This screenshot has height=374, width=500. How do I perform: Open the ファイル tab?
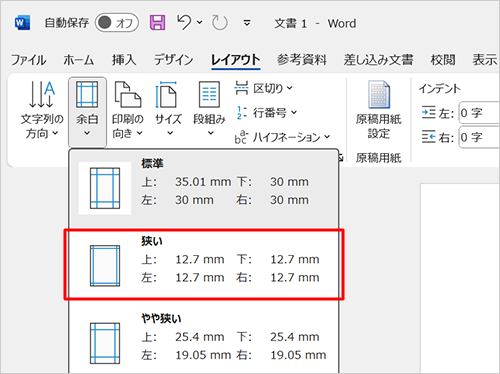click(x=28, y=60)
